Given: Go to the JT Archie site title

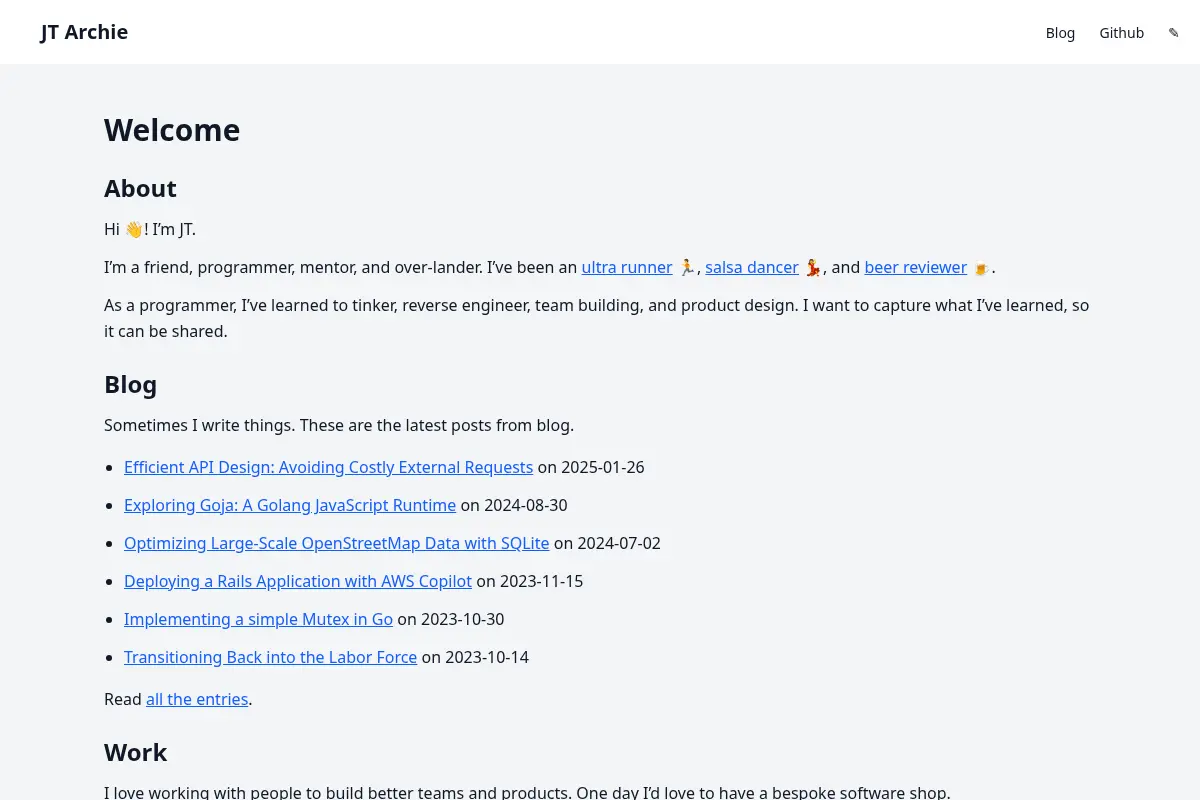Looking at the screenshot, I should pyautogui.click(x=84, y=32).
